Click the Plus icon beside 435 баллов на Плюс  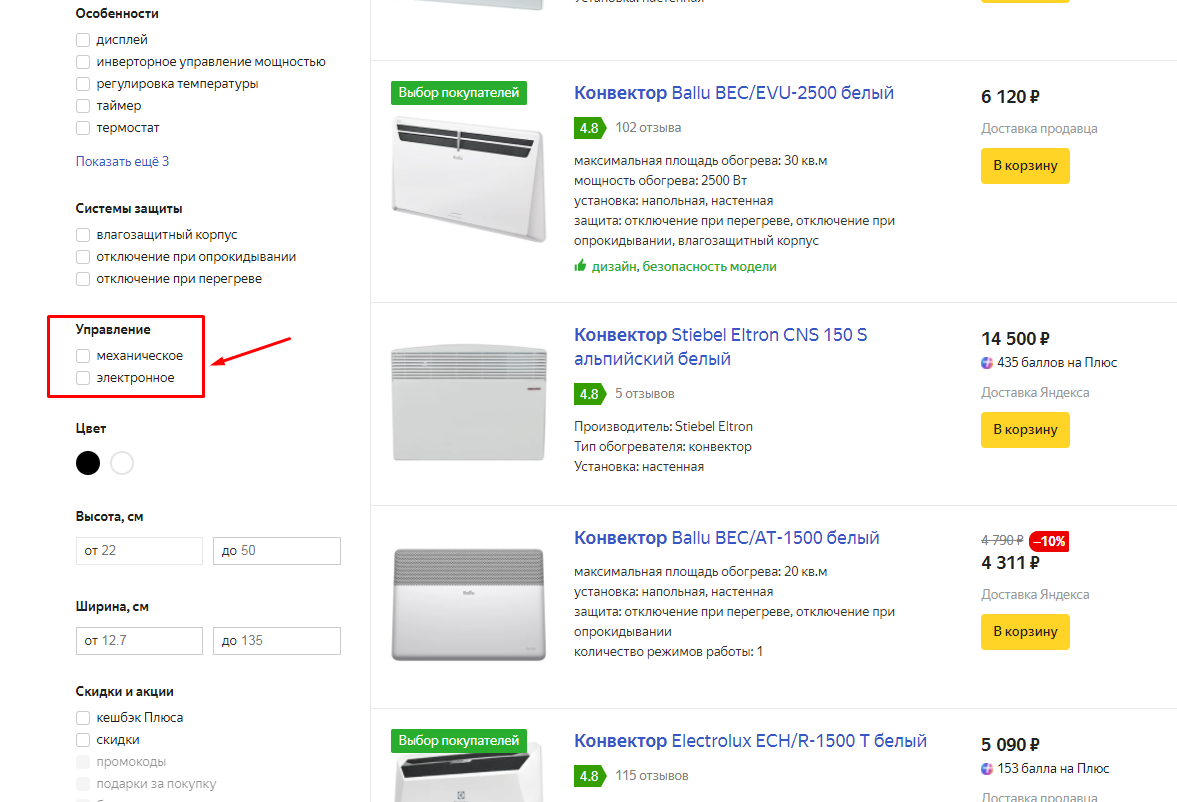coord(987,363)
